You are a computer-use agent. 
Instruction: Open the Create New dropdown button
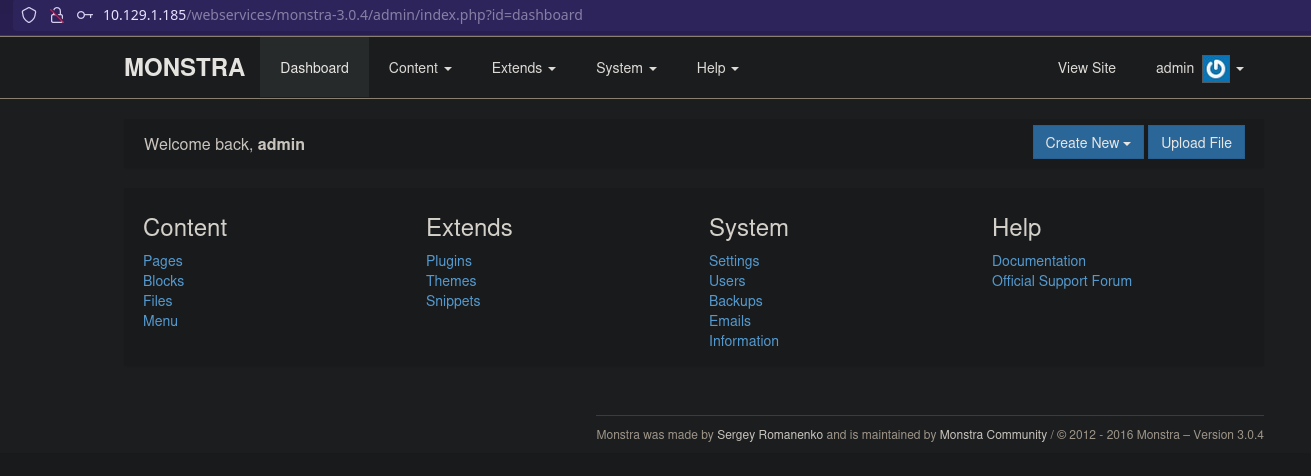click(1087, 143)
